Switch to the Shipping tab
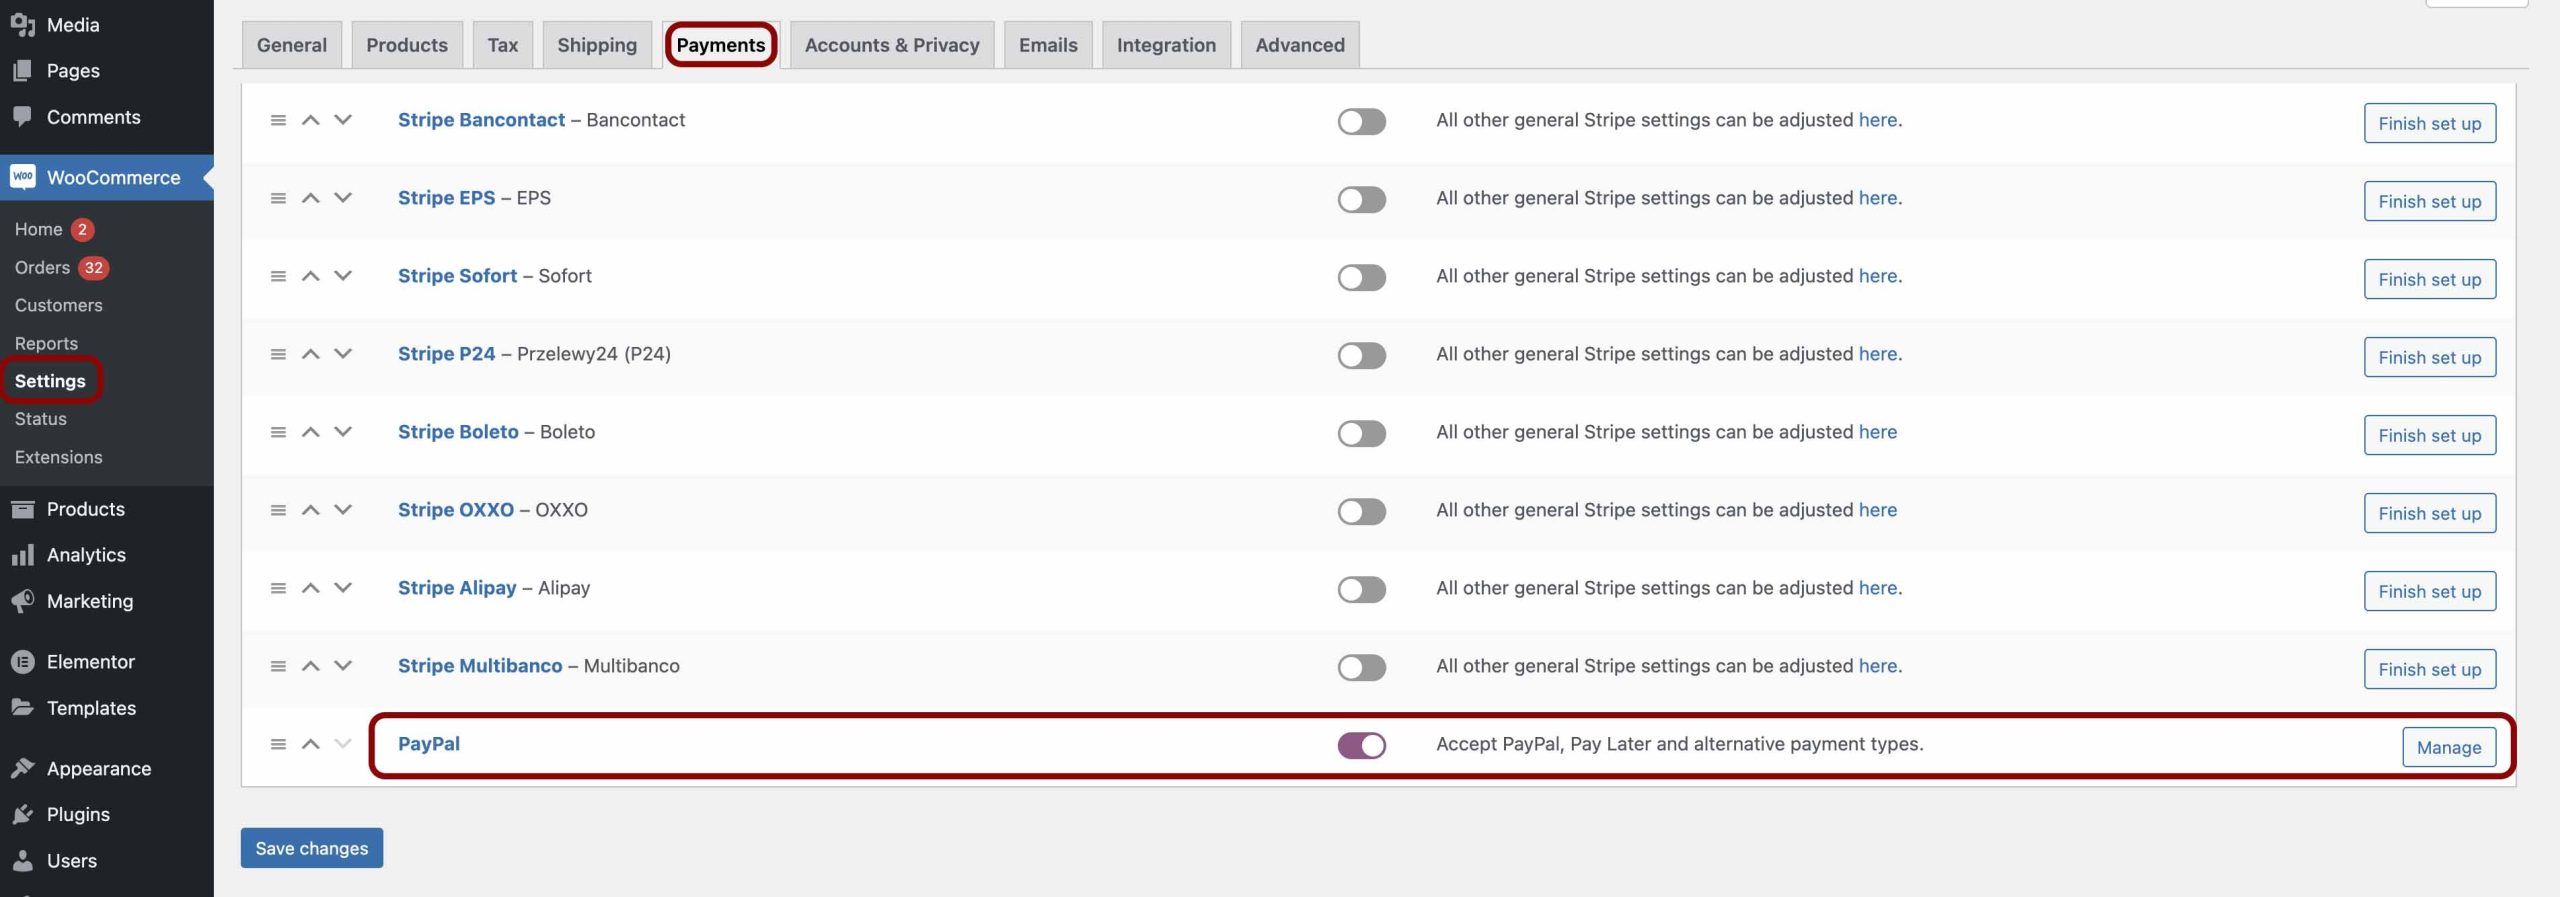The height and width of the screenshot is (897, 2560). click(597, 45)
